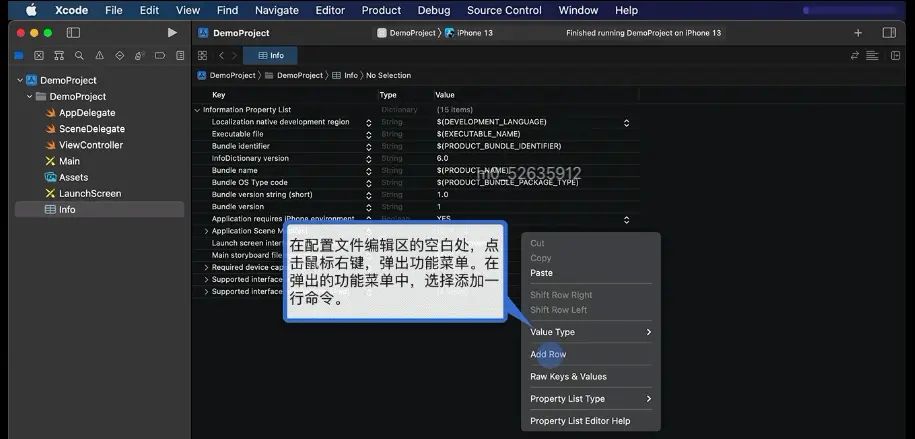Toggle the left navigator sidebar button
The height and width of the screenshot is (439, 915).
pyautogui.click(x=73, y=33)
